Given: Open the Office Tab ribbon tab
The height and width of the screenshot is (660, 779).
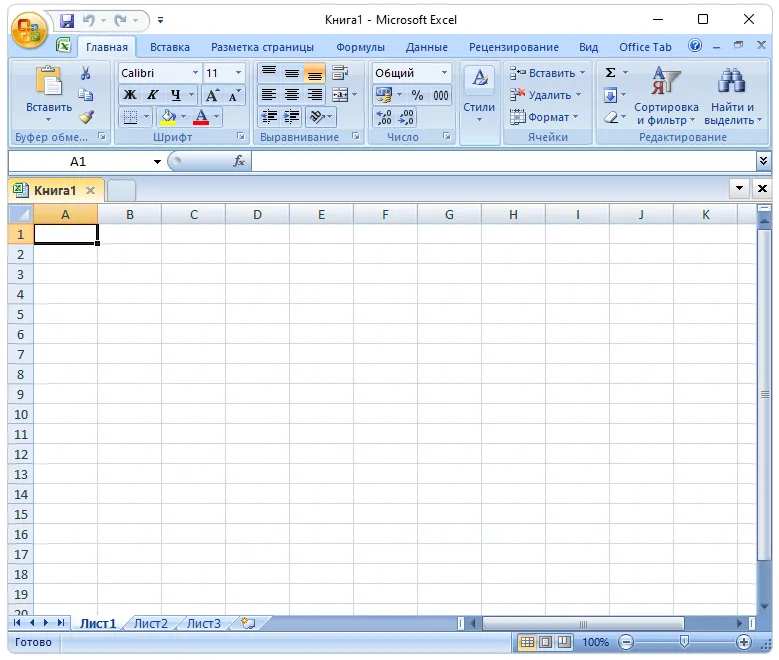Looking at the screenshot, I should tap(645, 47).
